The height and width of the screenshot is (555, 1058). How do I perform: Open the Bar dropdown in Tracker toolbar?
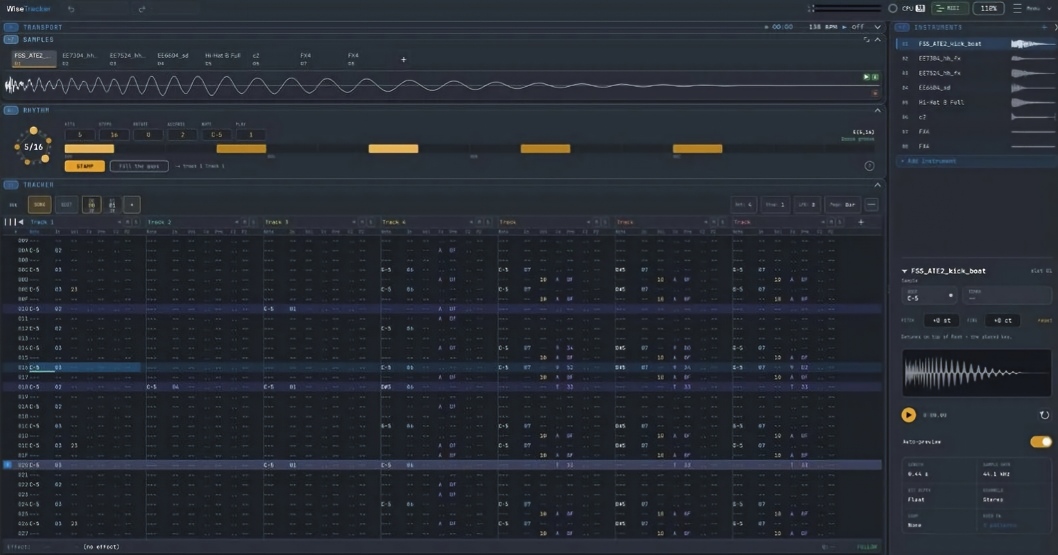click(843, 204)
